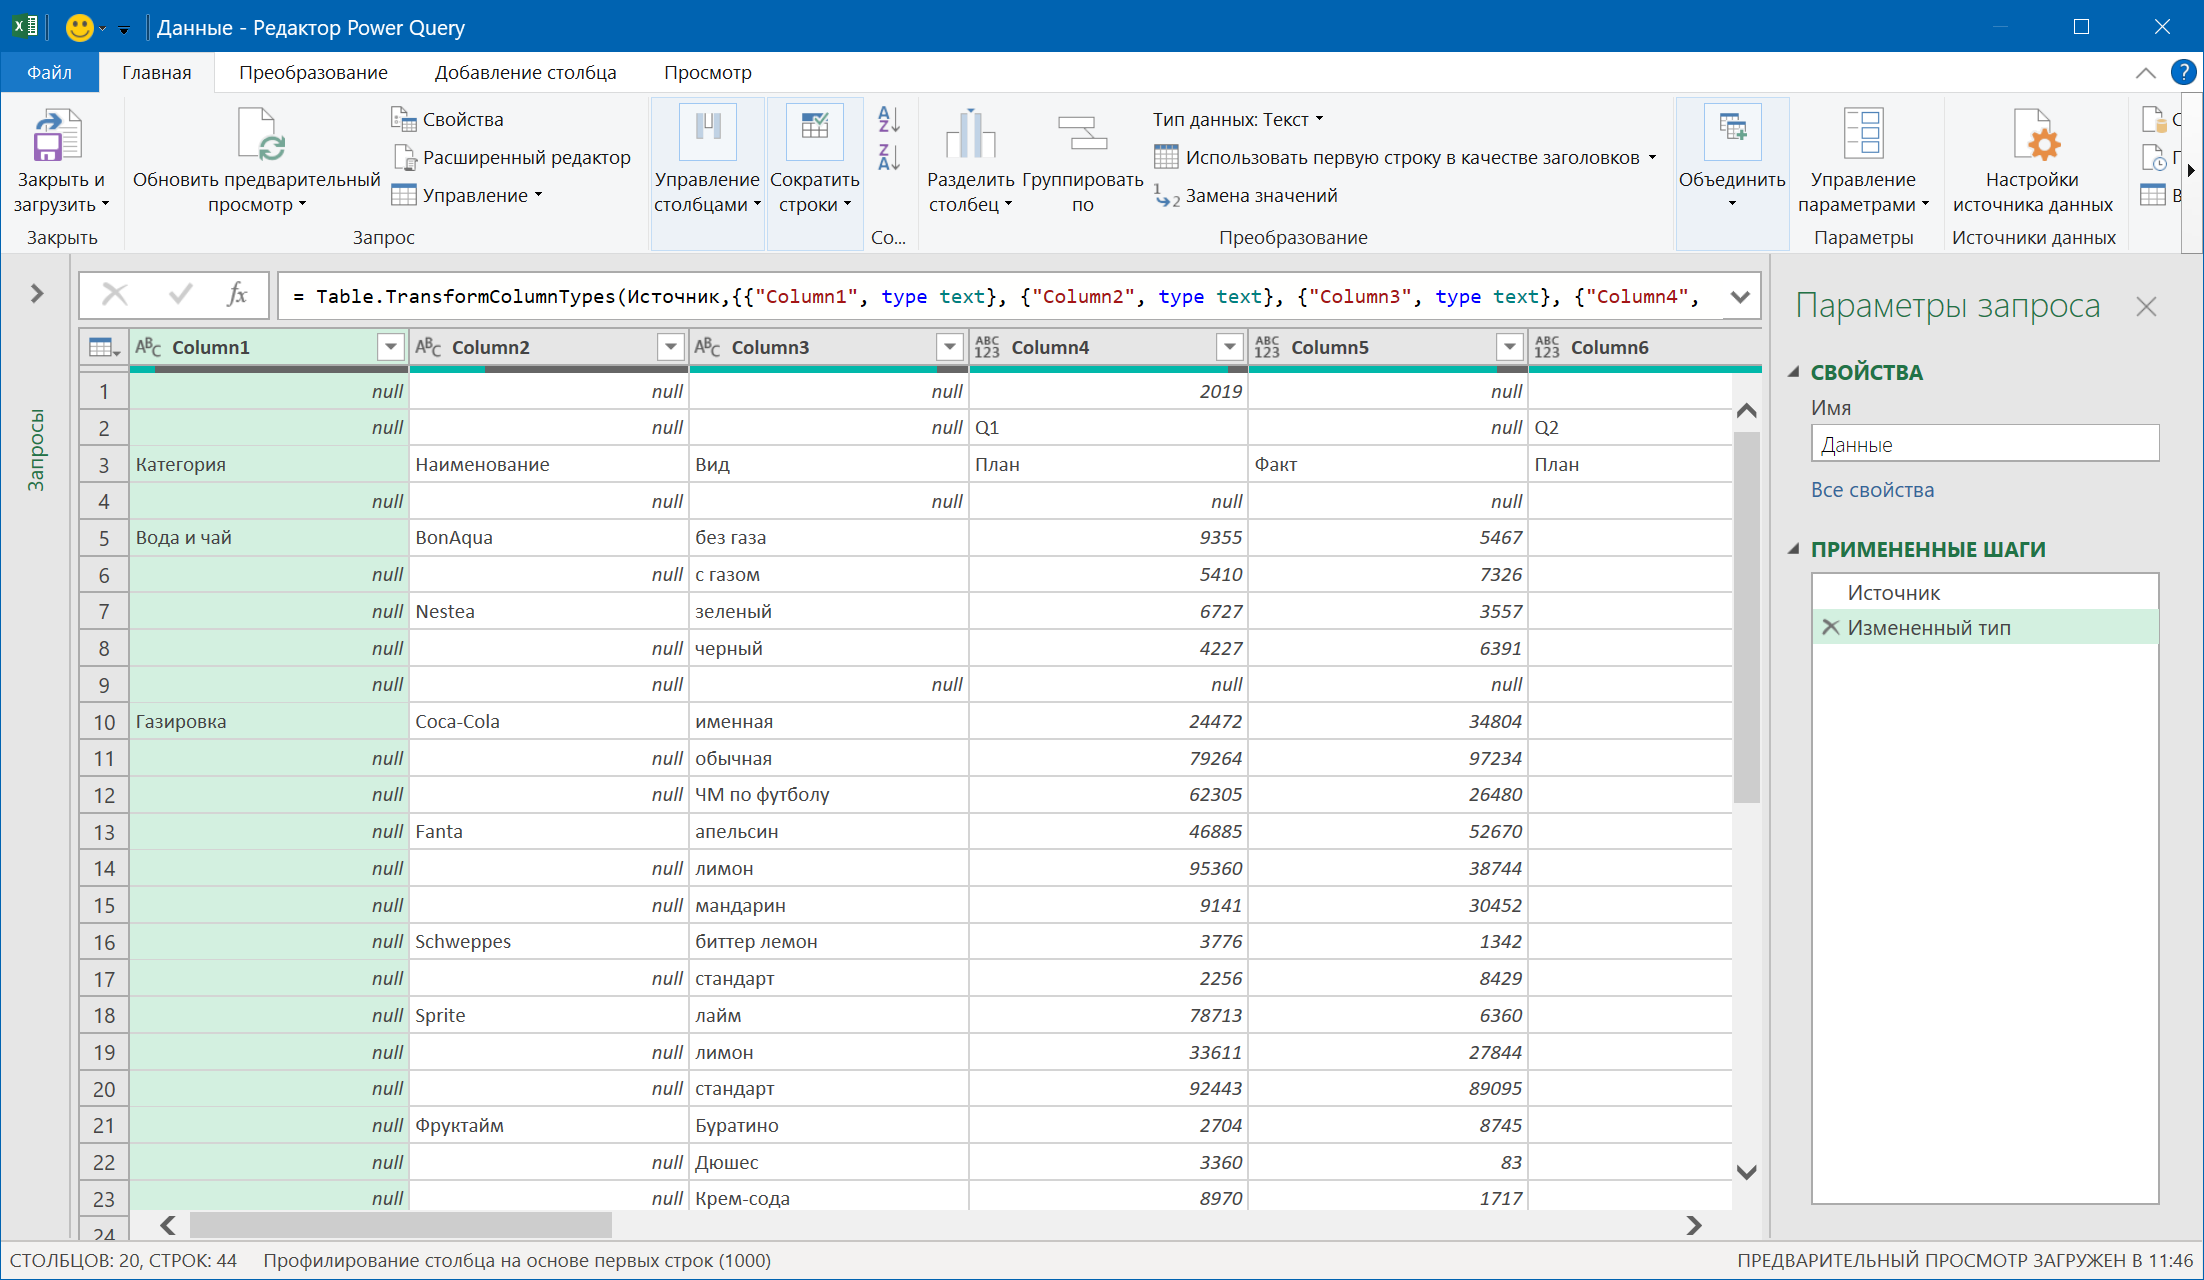The width and height of the screenshot is (2204, 1280).
Task: Click grid scroll down arrow
Action: 1746,1172
